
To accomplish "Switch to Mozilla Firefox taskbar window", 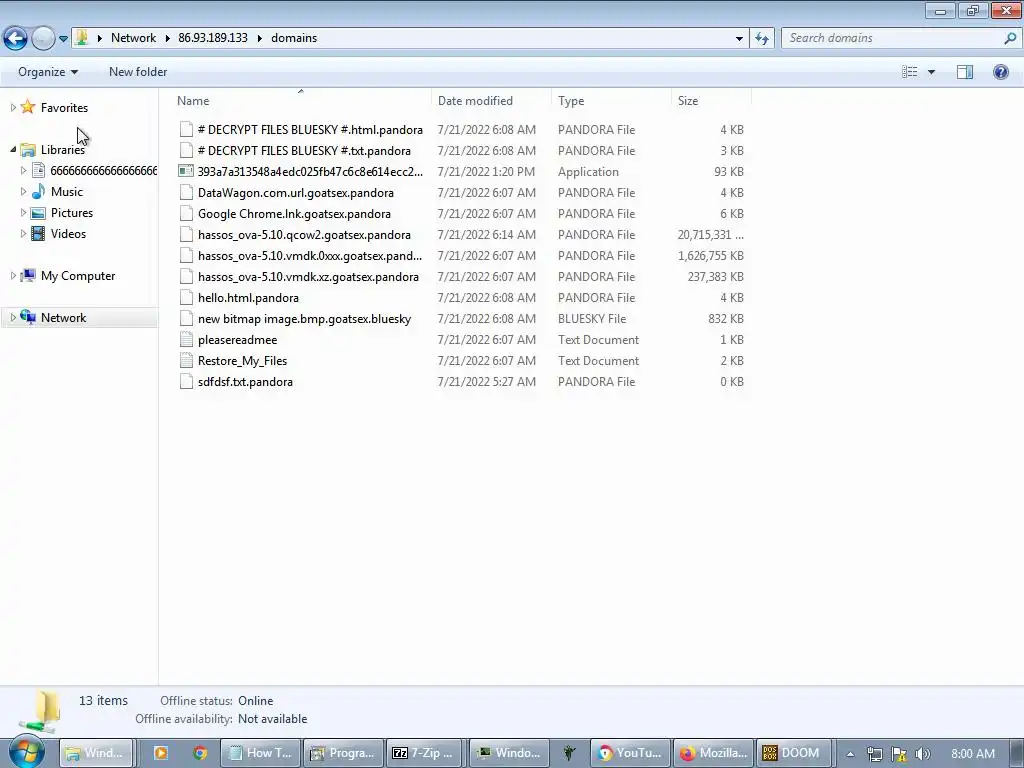I will tap(714, 753).
